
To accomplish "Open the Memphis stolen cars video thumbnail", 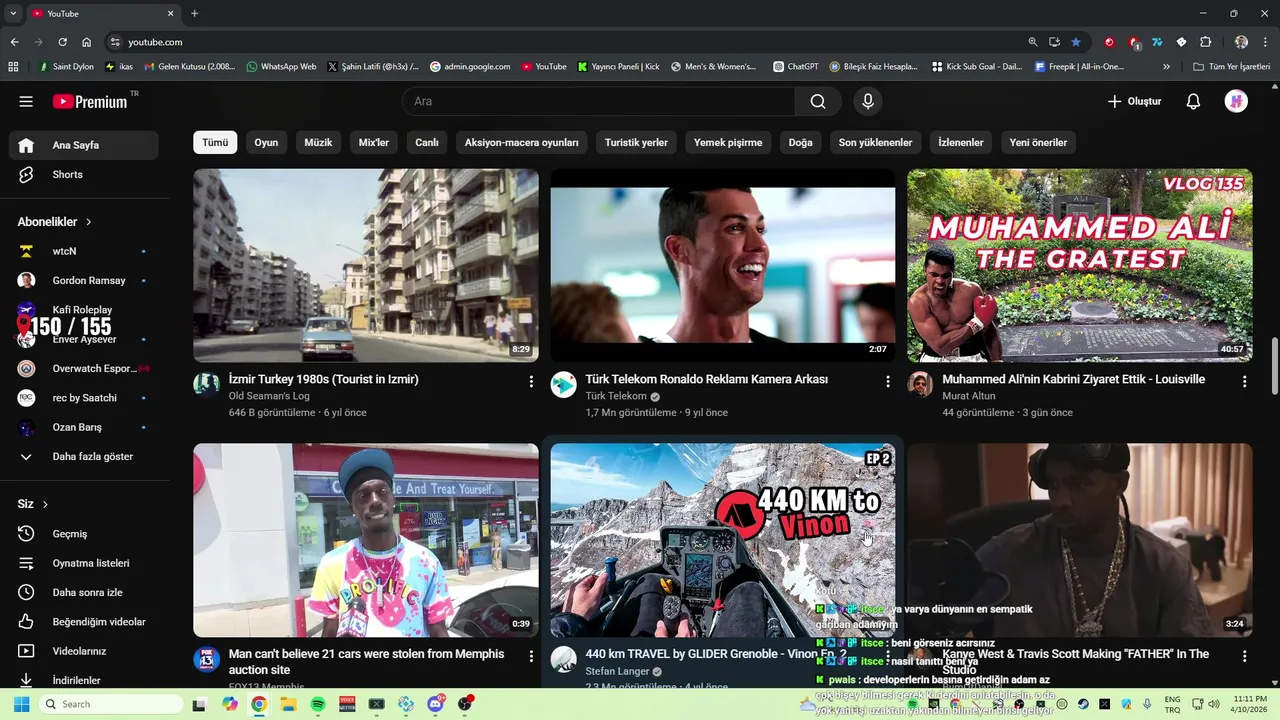I will (x=366, y=540).
